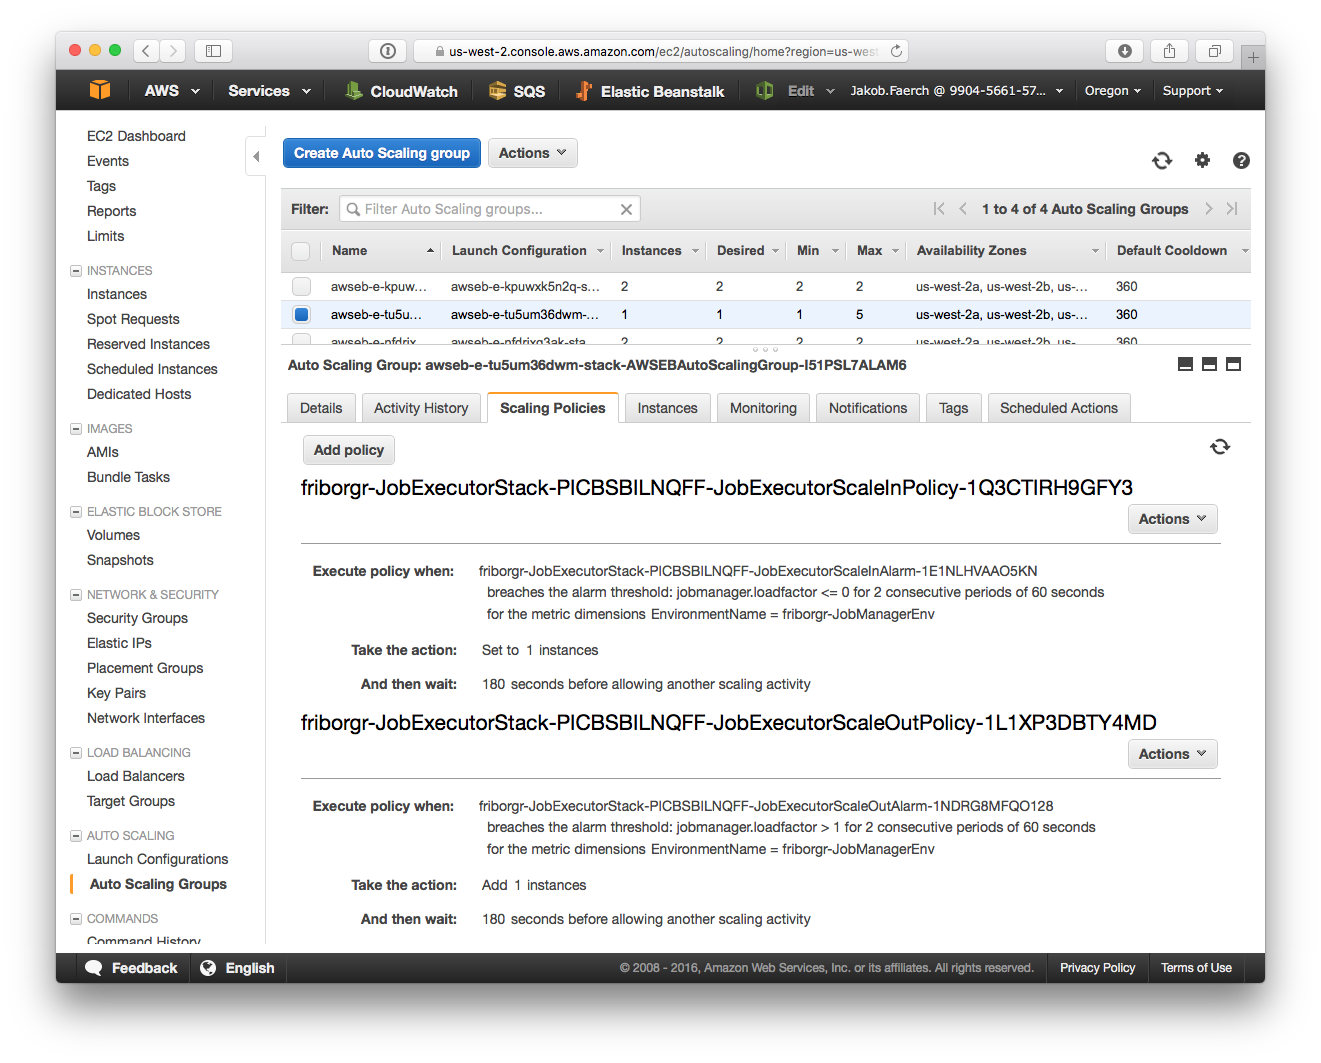
Task: Click the Safari forward arrow
Action: click(x=173, y=51)
